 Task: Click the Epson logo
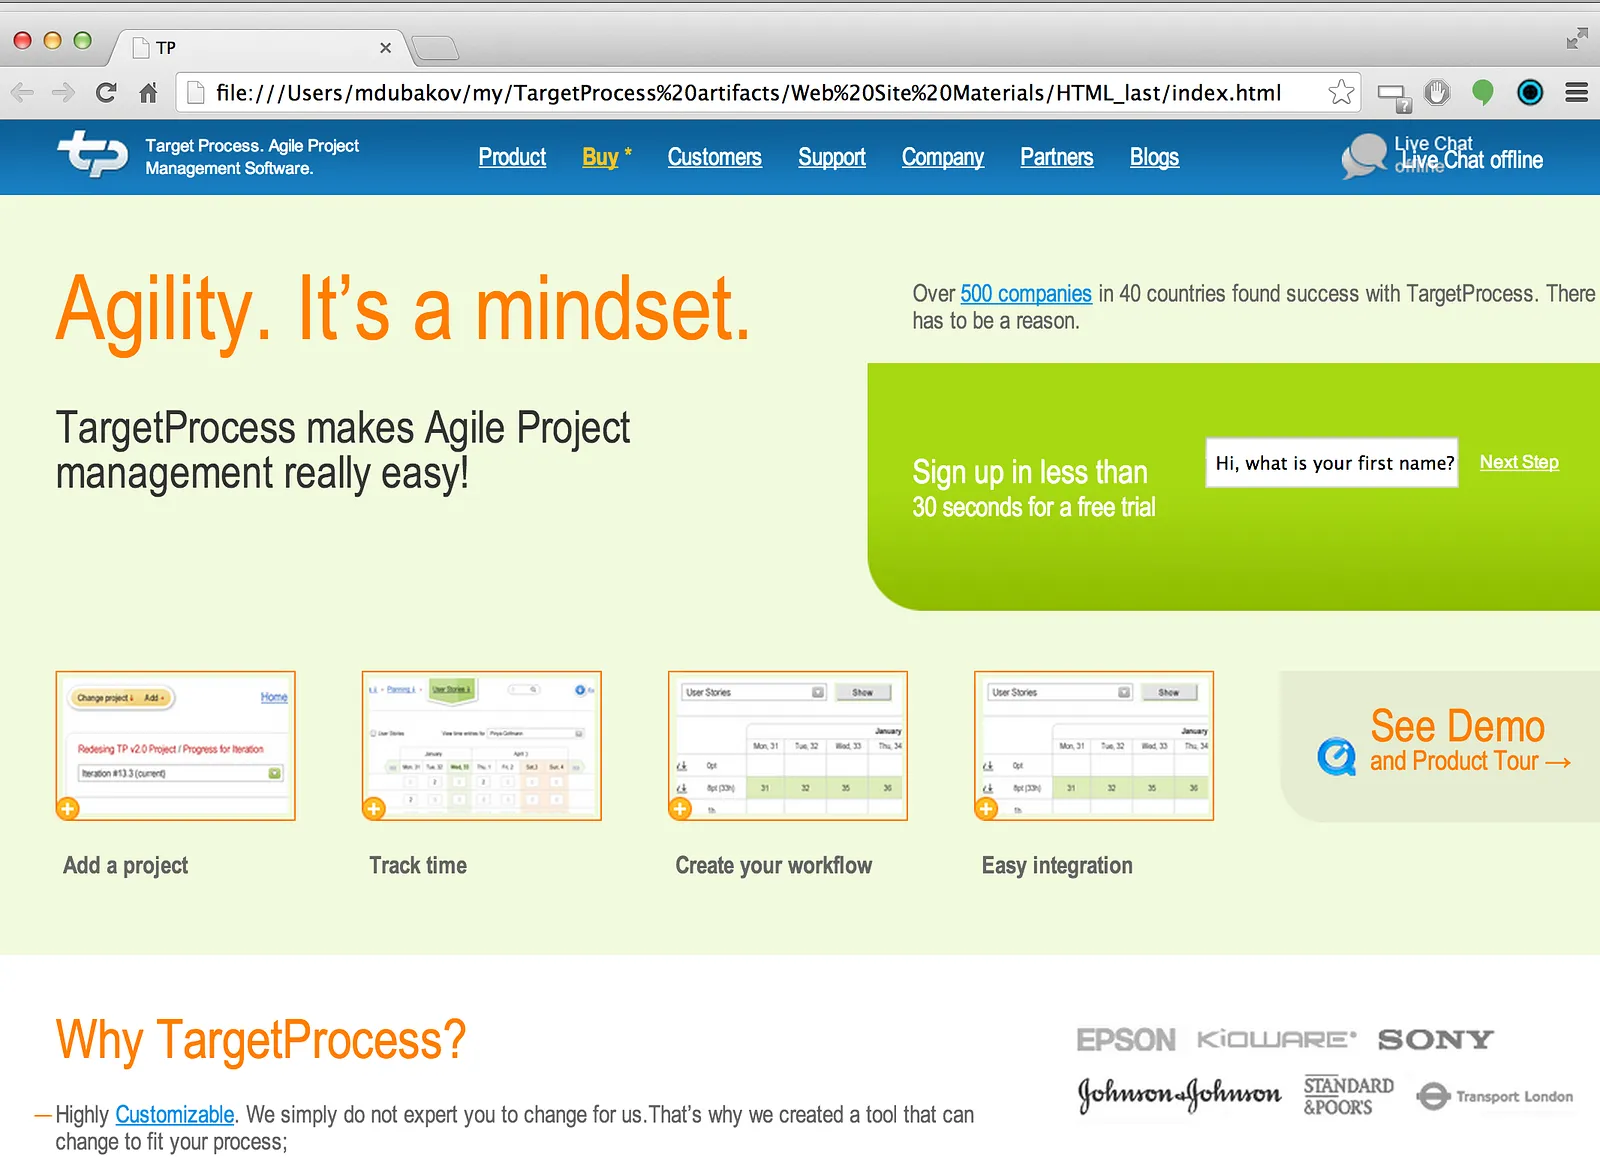[x=1126, y=1040]
